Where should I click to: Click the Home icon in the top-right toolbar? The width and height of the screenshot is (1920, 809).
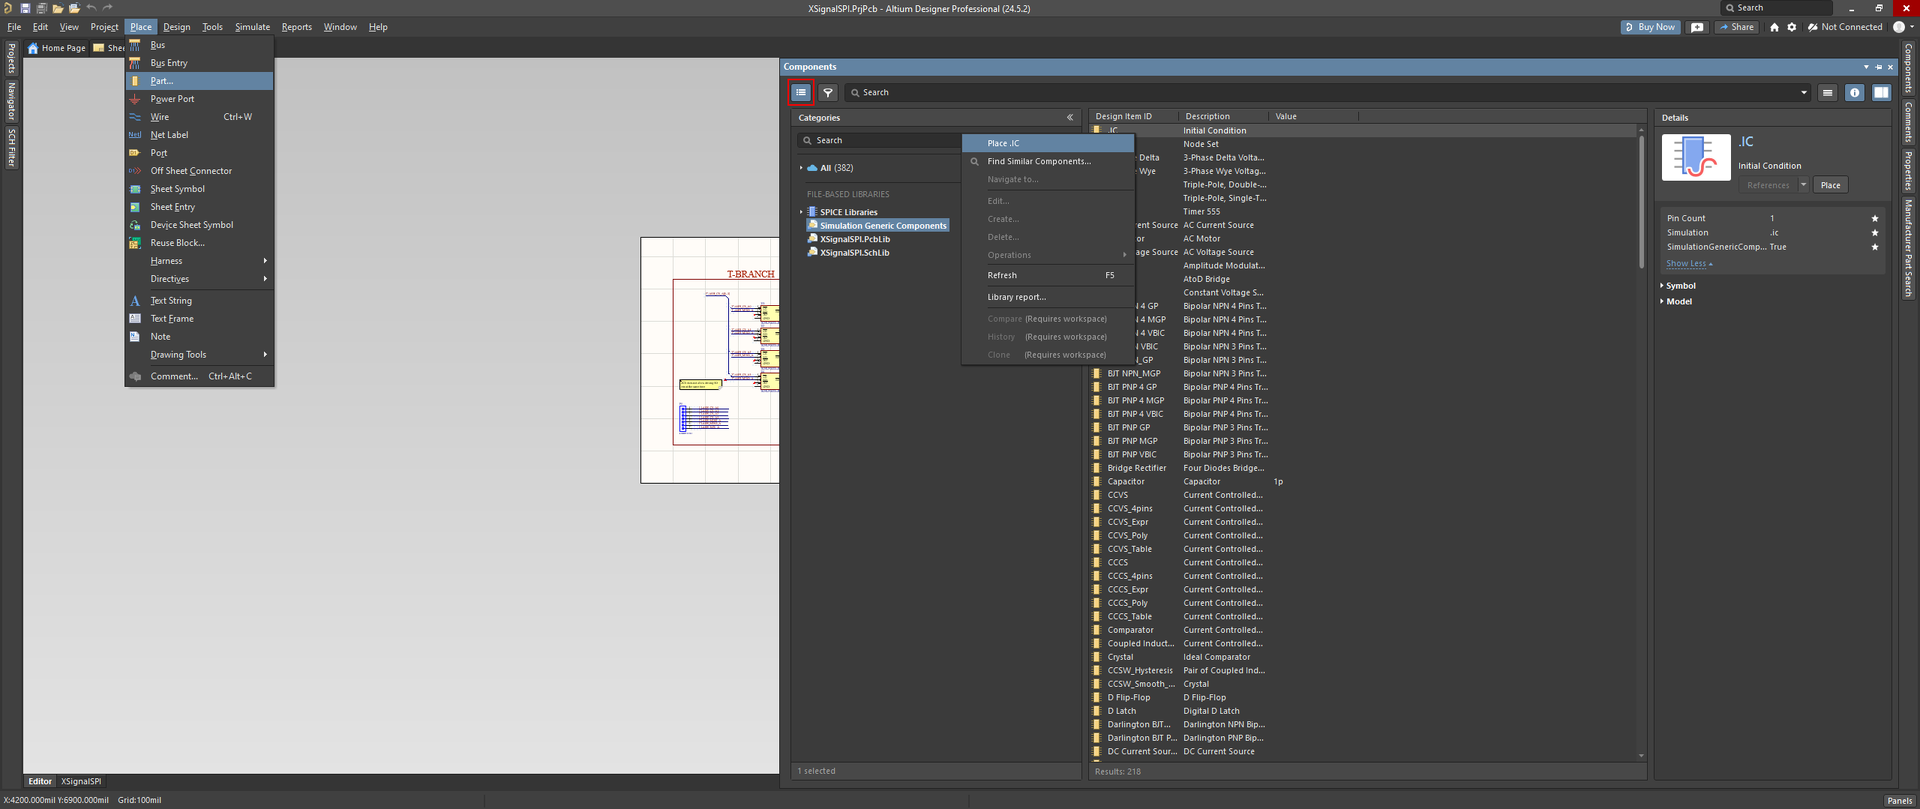click(x=1775, y=27)
